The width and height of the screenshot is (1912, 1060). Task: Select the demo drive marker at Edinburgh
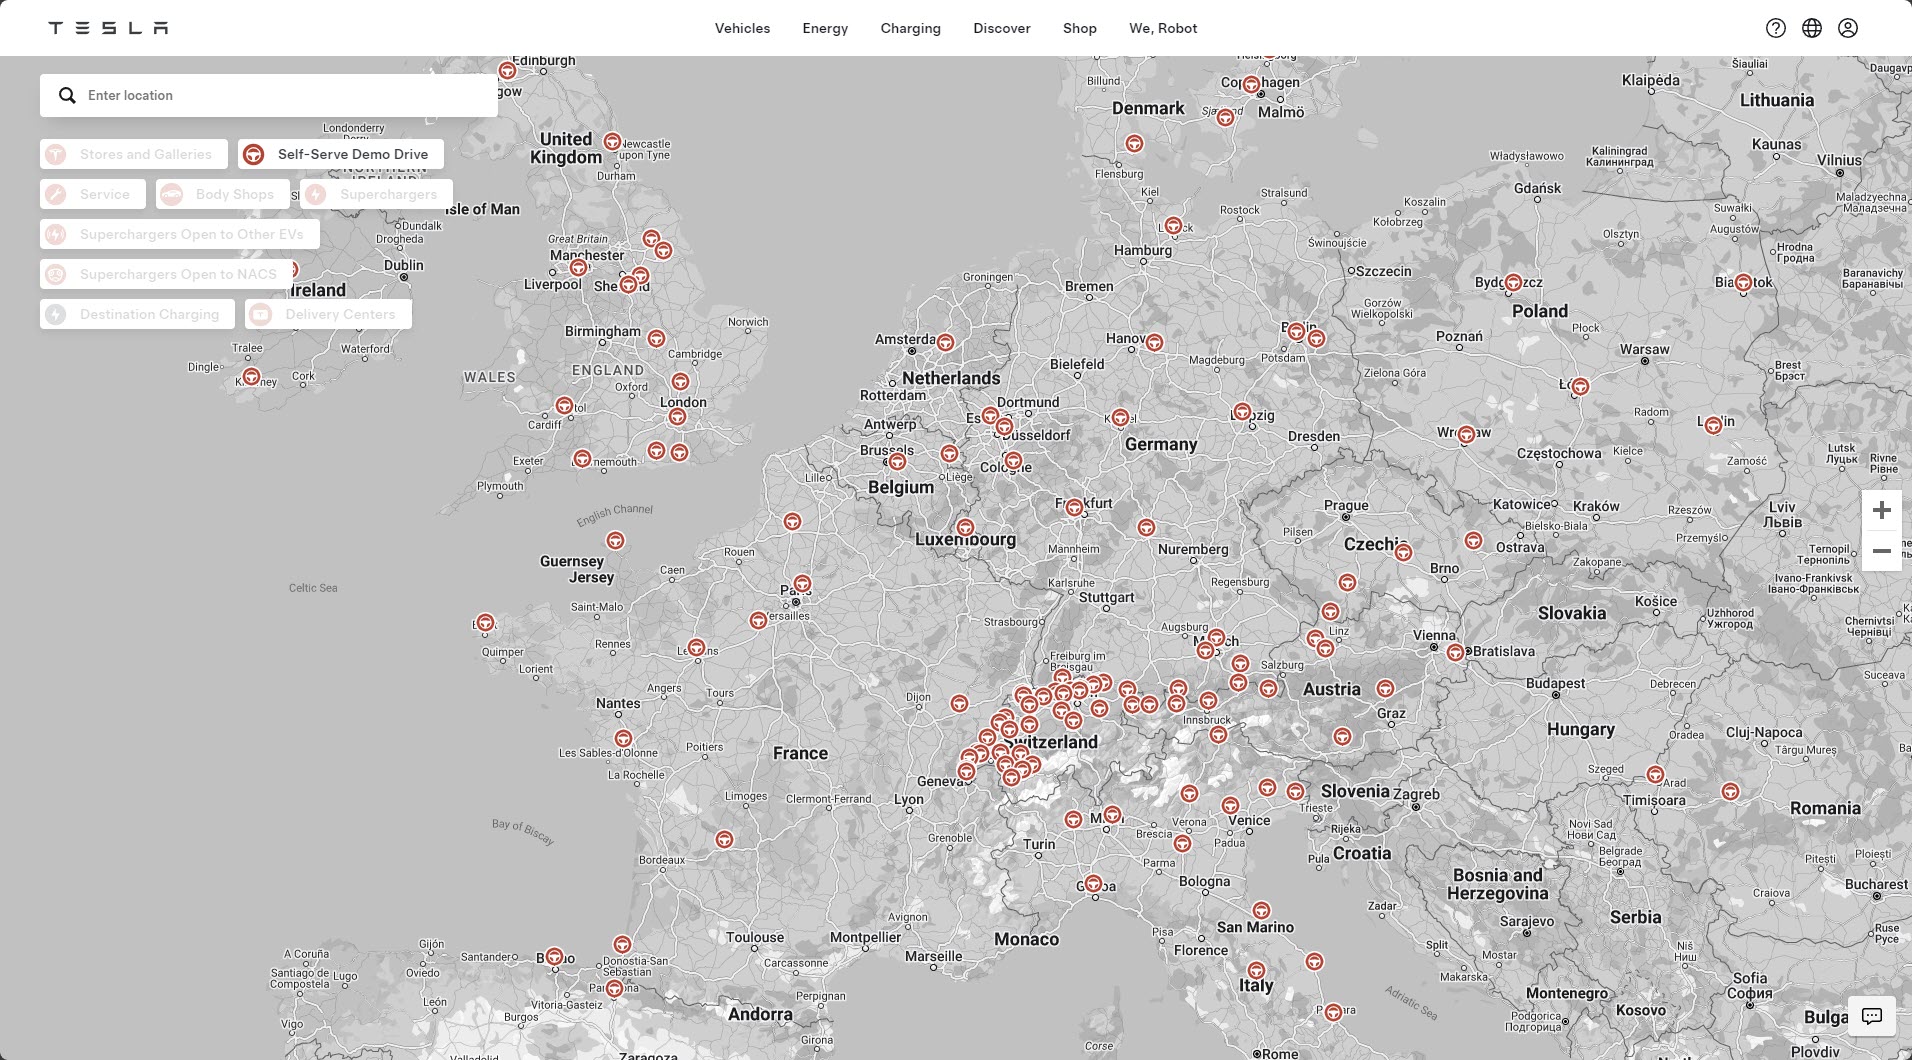(507, 71)
